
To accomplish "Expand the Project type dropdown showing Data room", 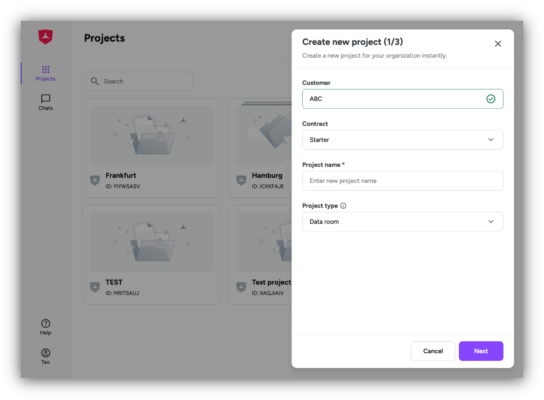I will 402,222.
